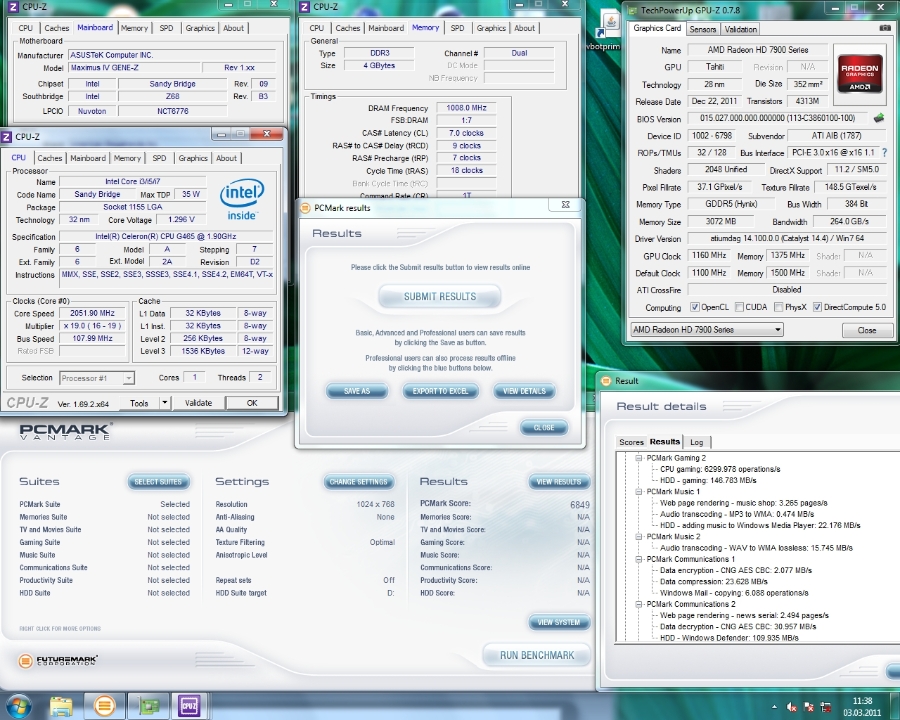The width and height of the screenshot is (900, 720).
Task: Collapse the PCMark Communications 2 tree node
Action: [x=638, y=604]
